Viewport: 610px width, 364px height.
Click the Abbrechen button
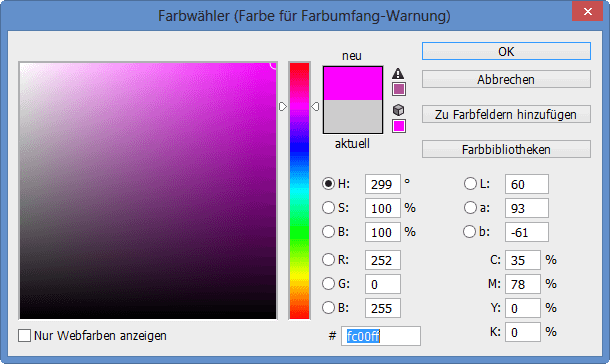[x=506, y=79]
